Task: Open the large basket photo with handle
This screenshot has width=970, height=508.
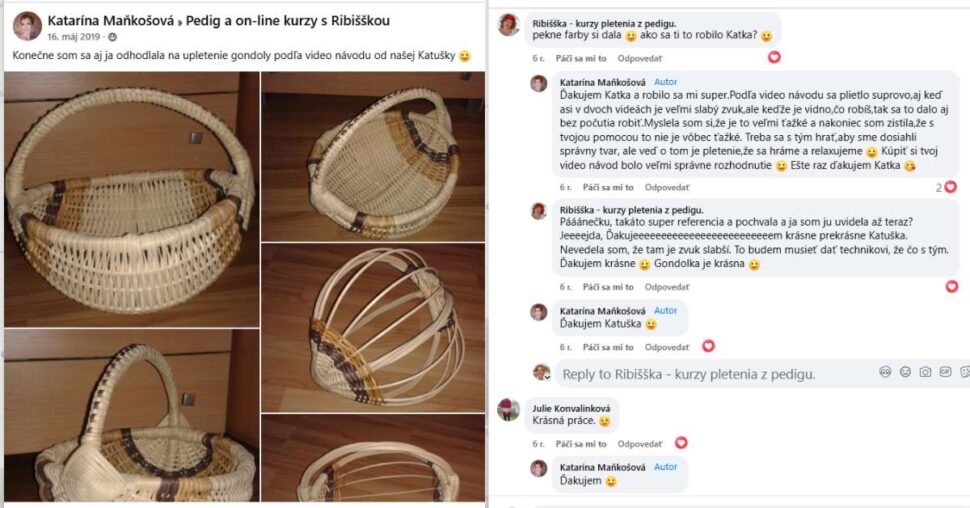Action: point(131,199)
